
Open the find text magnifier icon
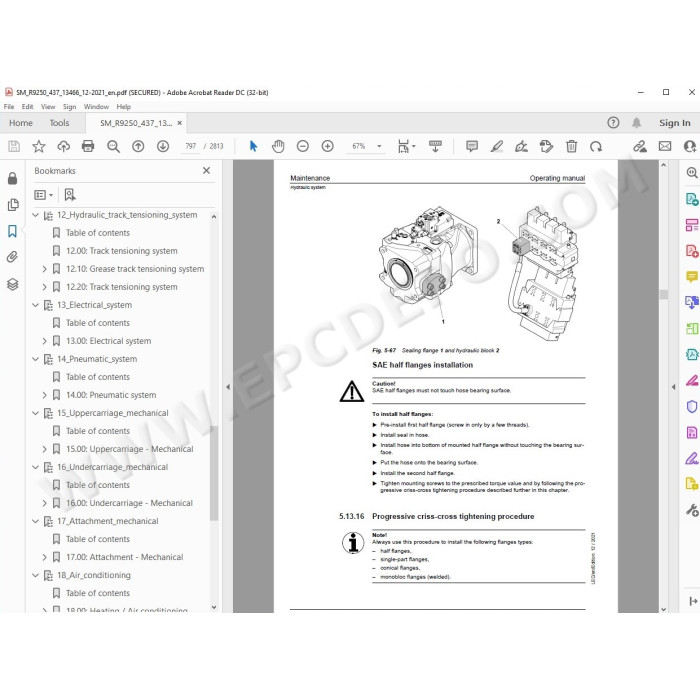[x=113, y=146]
